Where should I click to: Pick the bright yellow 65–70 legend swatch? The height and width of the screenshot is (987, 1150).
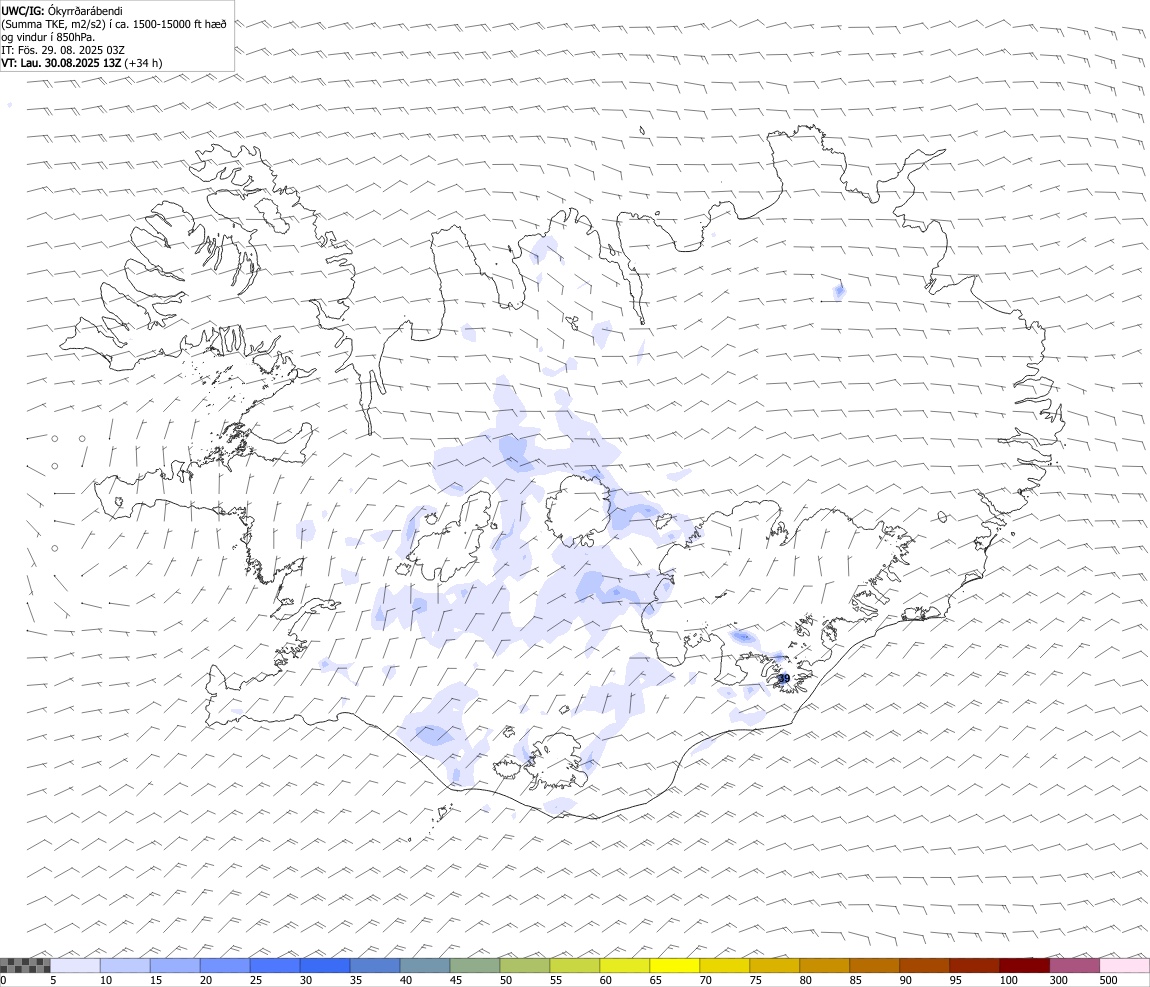click(675, 965)
